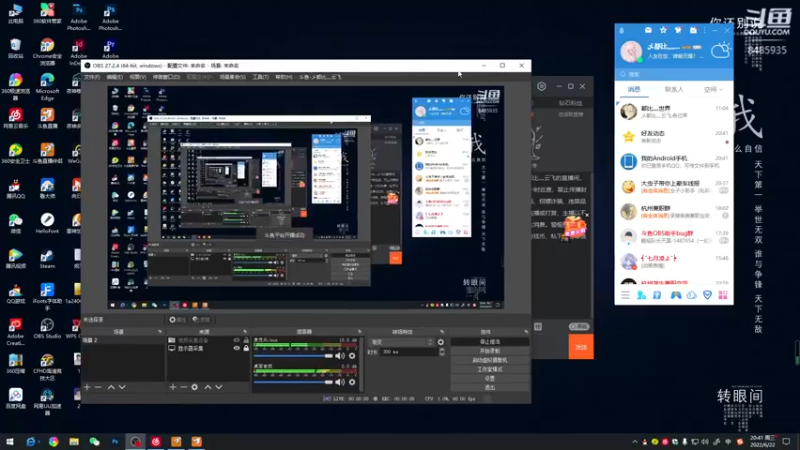The width and height of the screenshot is (800, 450).
Task: Toggle lock on 显示器采集 source
Action: [246, 348]
